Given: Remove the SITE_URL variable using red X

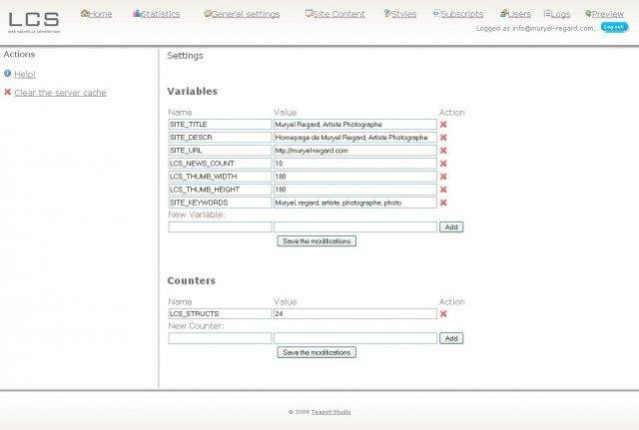Looking at the screenshot, I should tap(443, 151).
